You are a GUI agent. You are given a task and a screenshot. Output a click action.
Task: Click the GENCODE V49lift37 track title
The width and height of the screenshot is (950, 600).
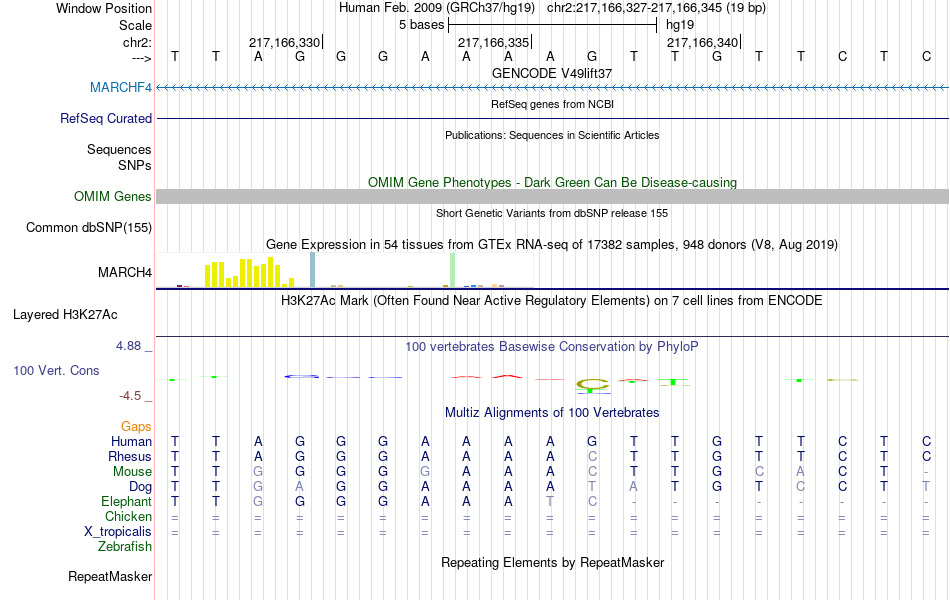coord(552,73)
